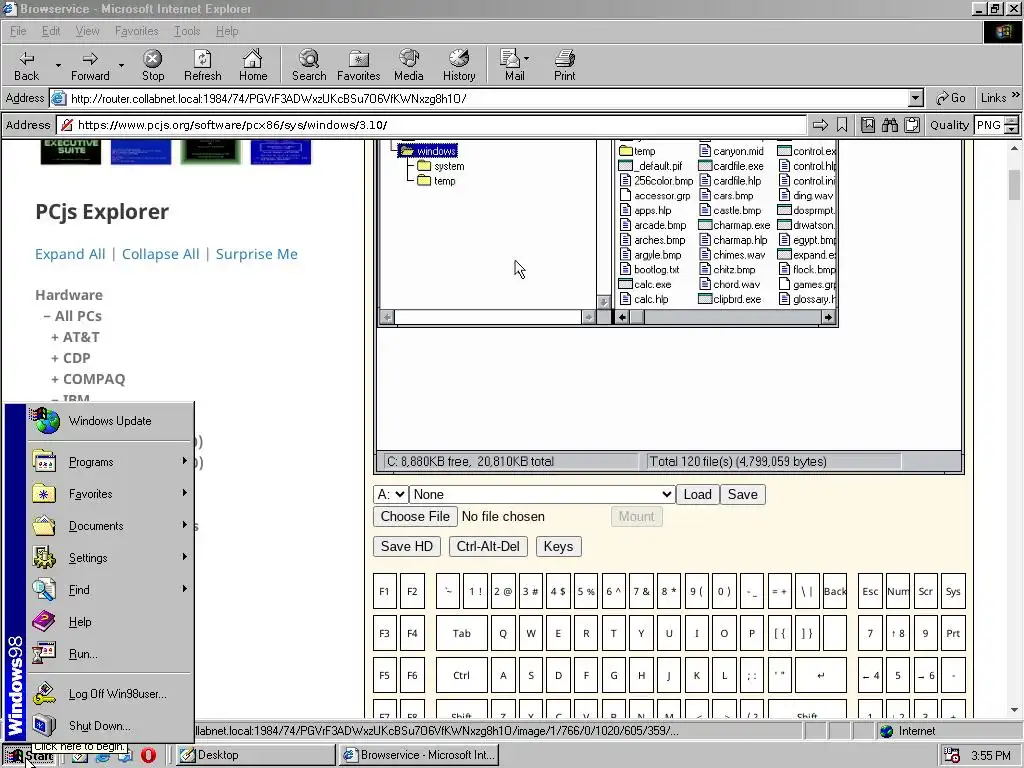
Task: Open the clipboard icon in Browservice bar
Action: (x=912, y=125)
